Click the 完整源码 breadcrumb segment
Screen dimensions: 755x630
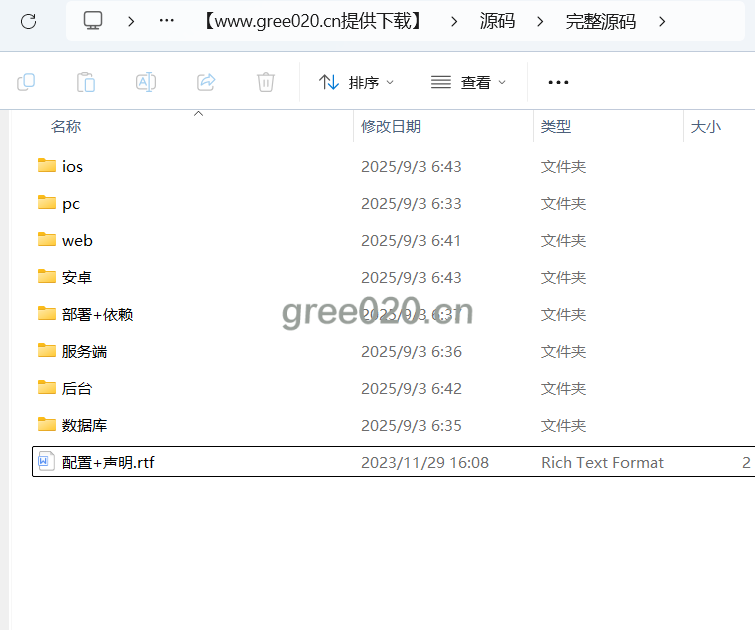pos(600,21)
